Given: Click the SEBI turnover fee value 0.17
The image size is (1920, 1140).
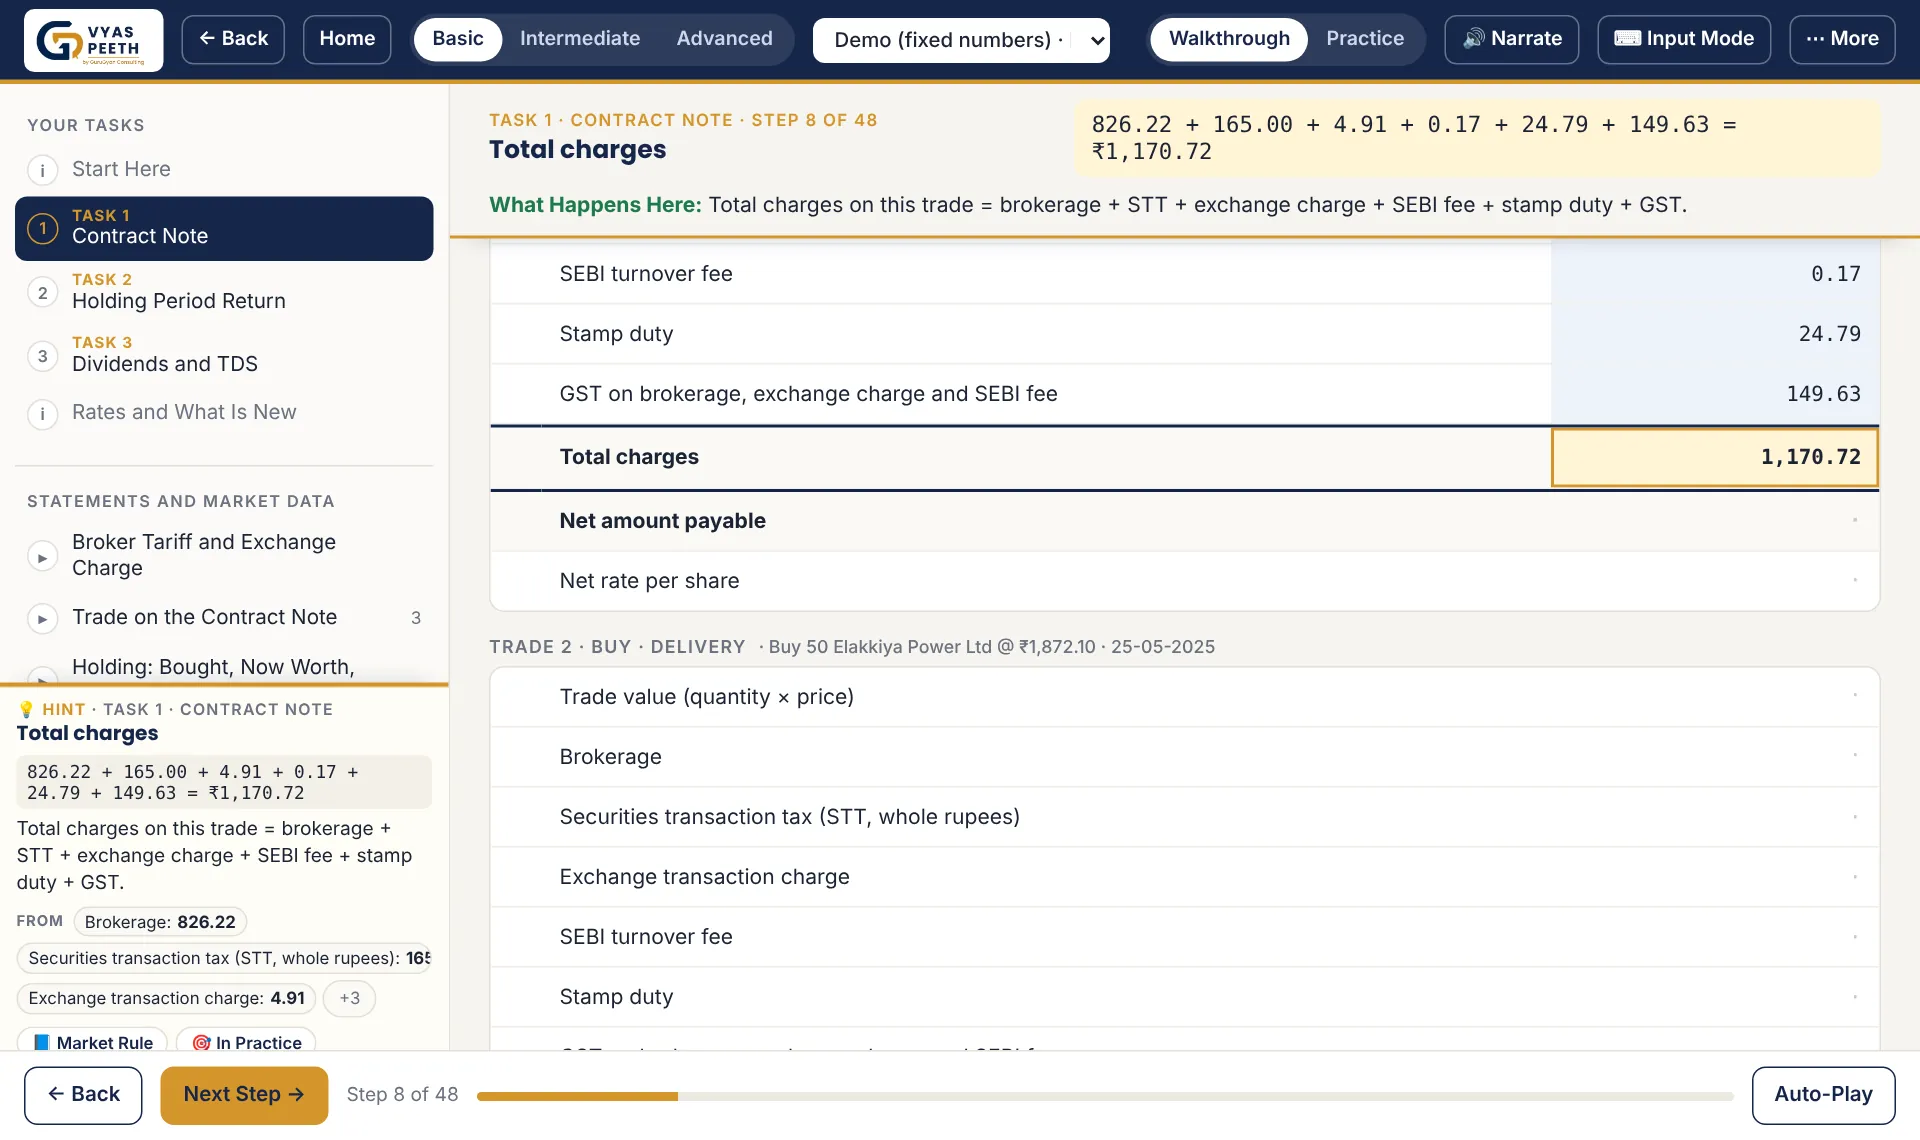Looking at the screenshot, I should pos(1715,274).
